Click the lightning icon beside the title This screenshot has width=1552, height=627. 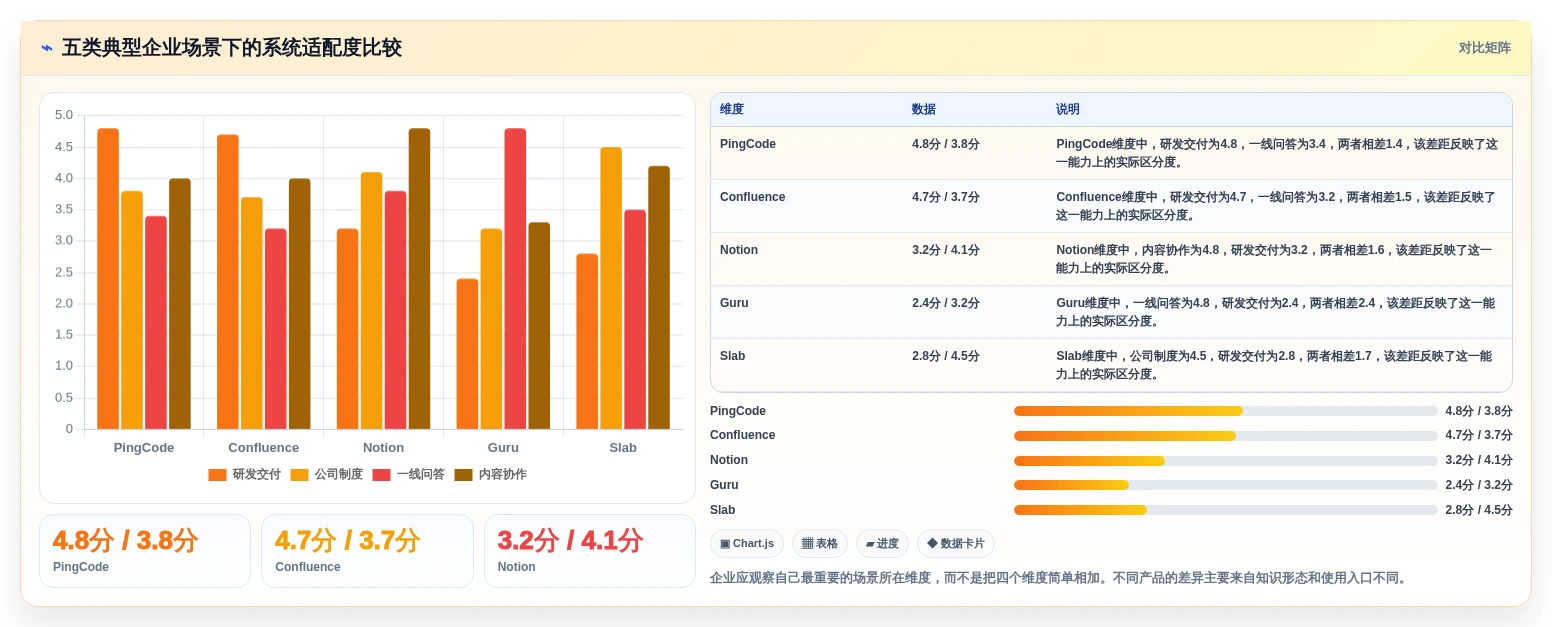[47, 48]
